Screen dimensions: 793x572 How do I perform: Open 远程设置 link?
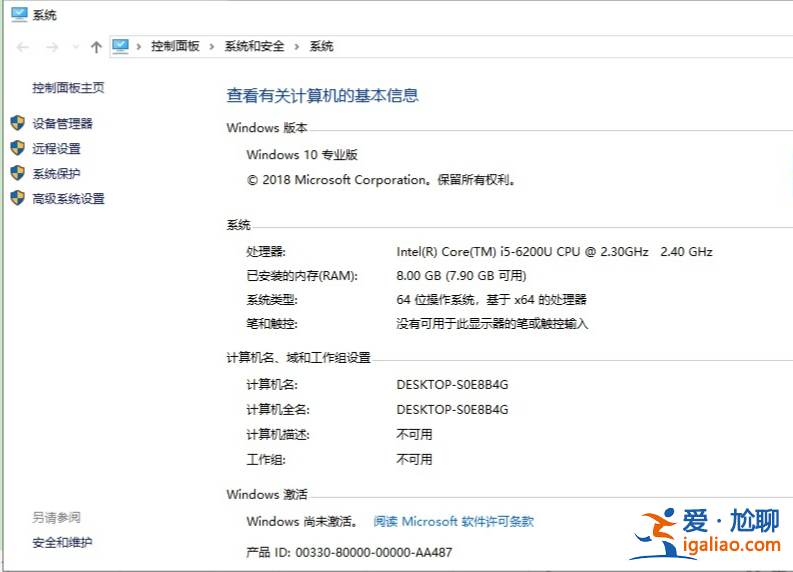(57, 149)
